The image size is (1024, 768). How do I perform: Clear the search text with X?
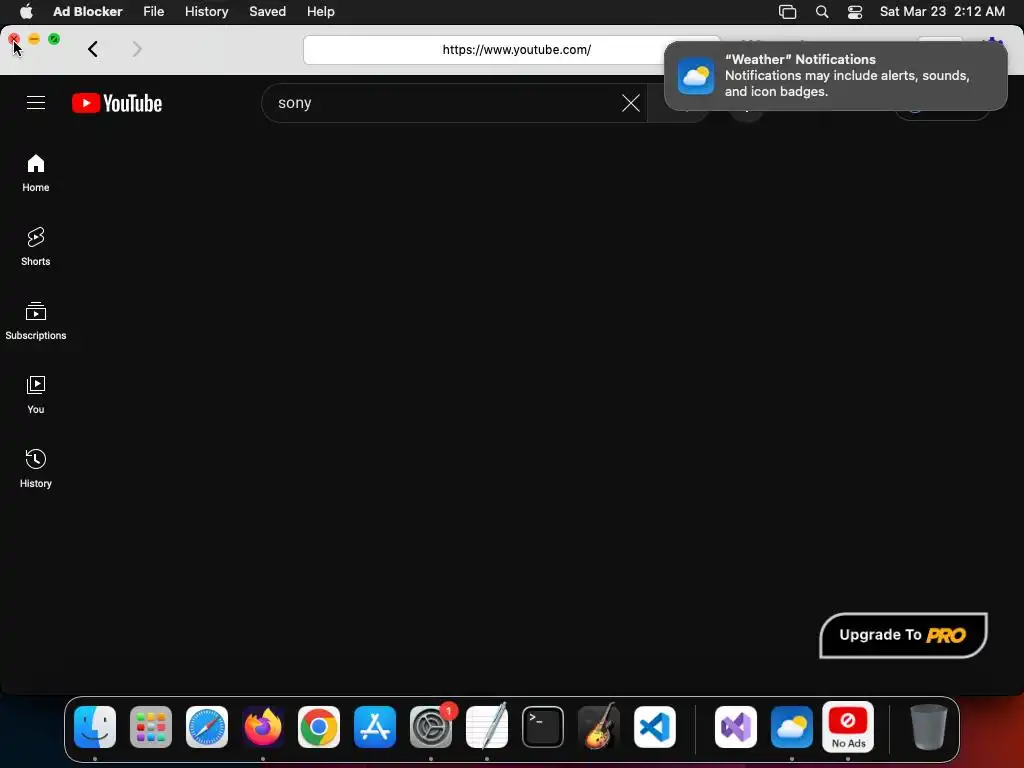(x=630, y=103)
